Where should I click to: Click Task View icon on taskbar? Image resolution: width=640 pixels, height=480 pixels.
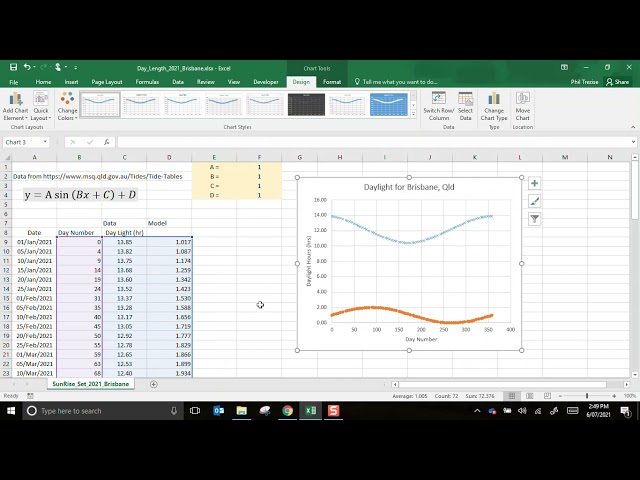[x=195, y=411]
